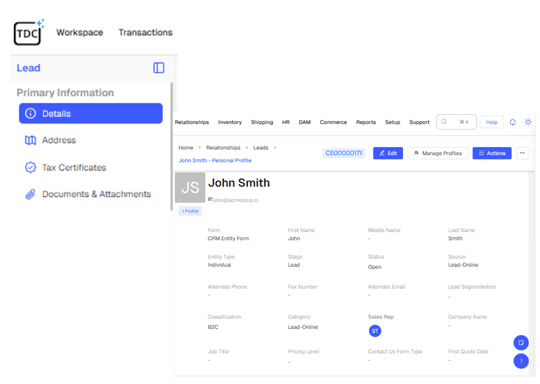
Task: Click the John Smith name heading
Action: coord(239,183)
